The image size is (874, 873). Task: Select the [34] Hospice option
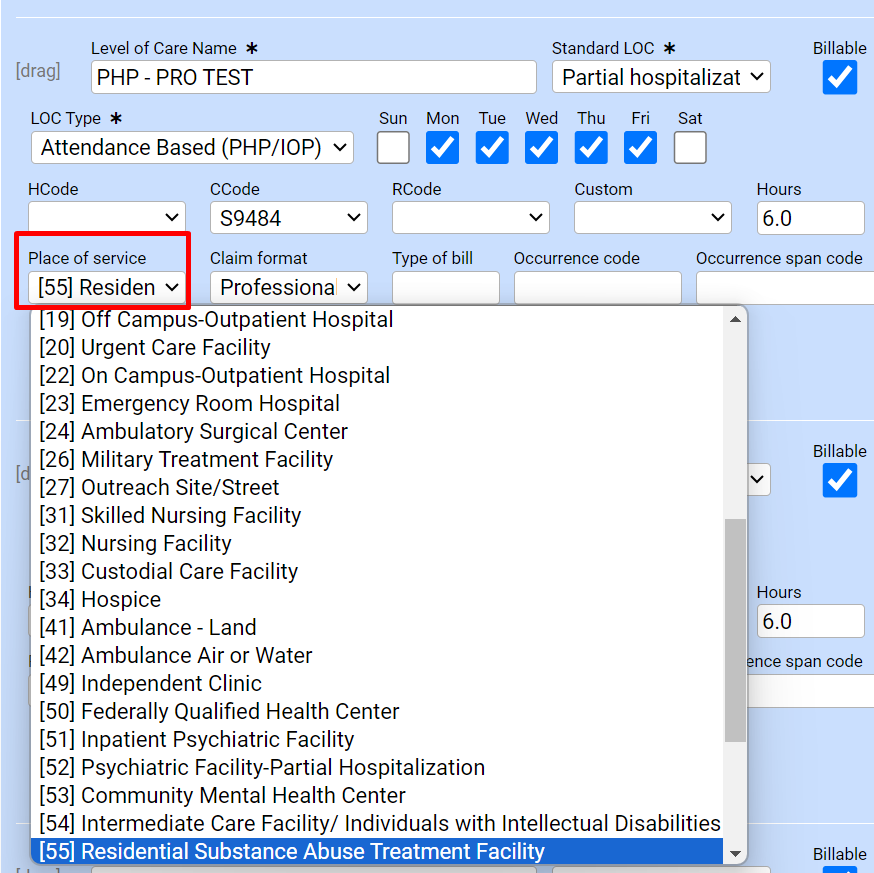[100, 599]
